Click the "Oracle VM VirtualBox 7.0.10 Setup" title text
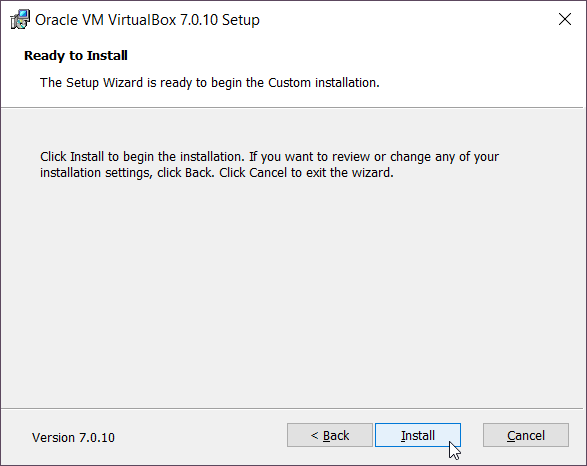 (x=147, y=20)
